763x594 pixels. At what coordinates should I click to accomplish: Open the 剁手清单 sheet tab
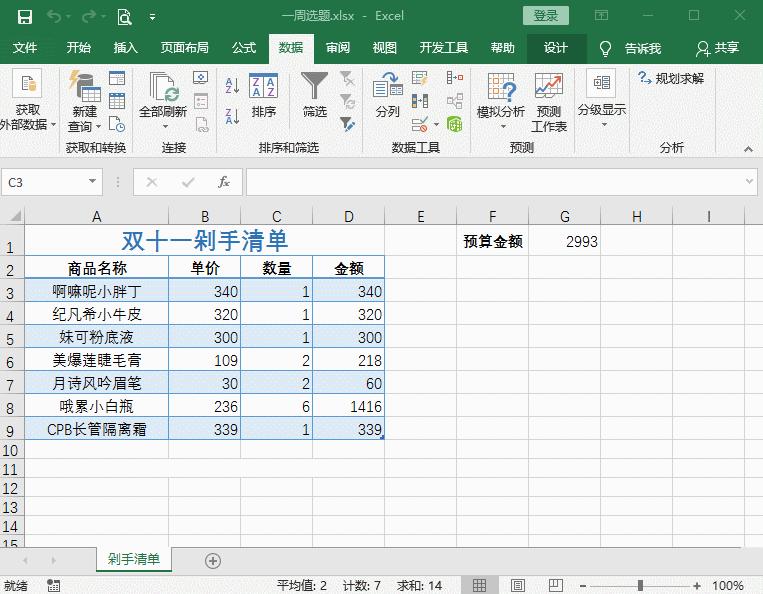point(134,559)
